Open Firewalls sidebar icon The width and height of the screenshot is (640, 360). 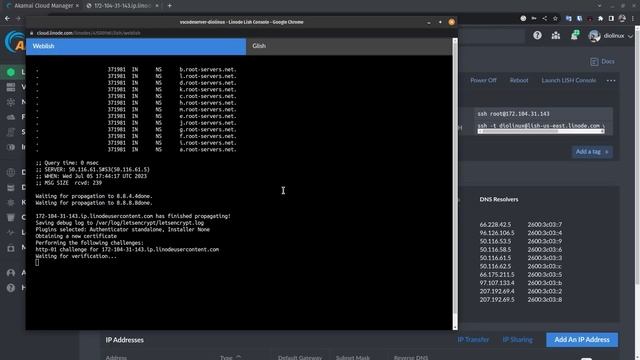tap(11, 117)
